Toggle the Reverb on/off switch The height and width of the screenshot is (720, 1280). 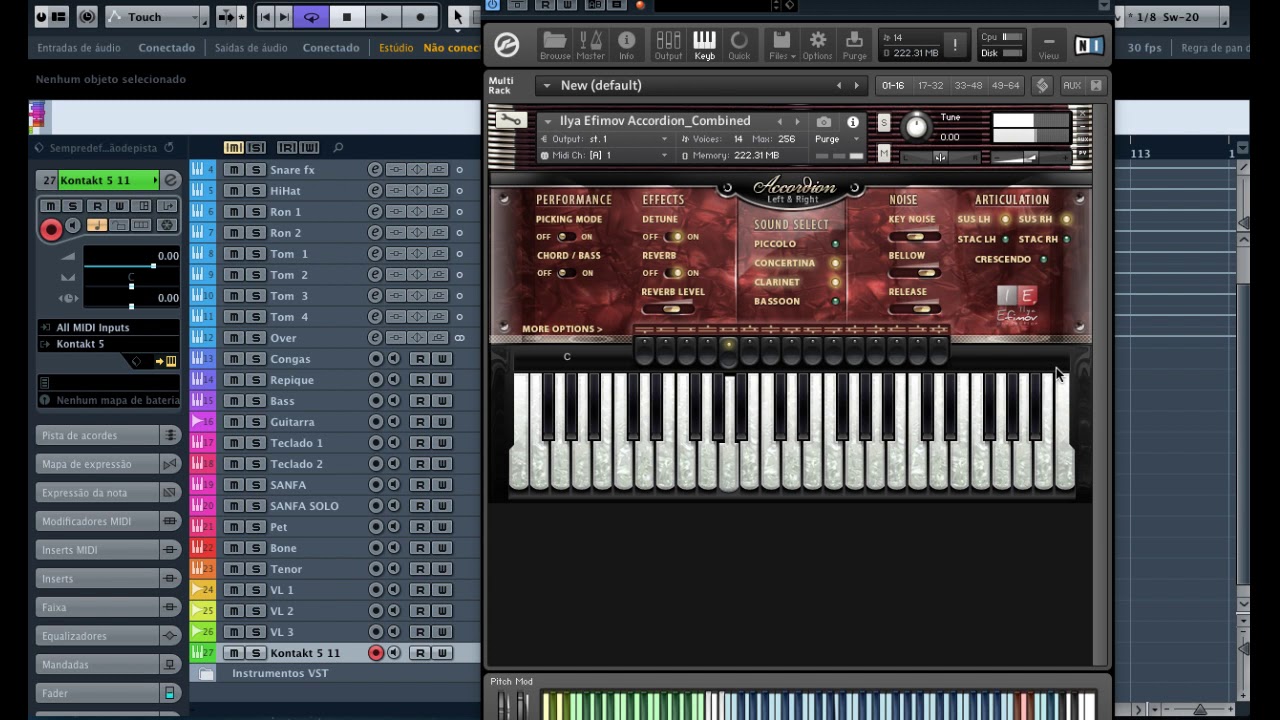pyautogui.click(x=672, y=273)
